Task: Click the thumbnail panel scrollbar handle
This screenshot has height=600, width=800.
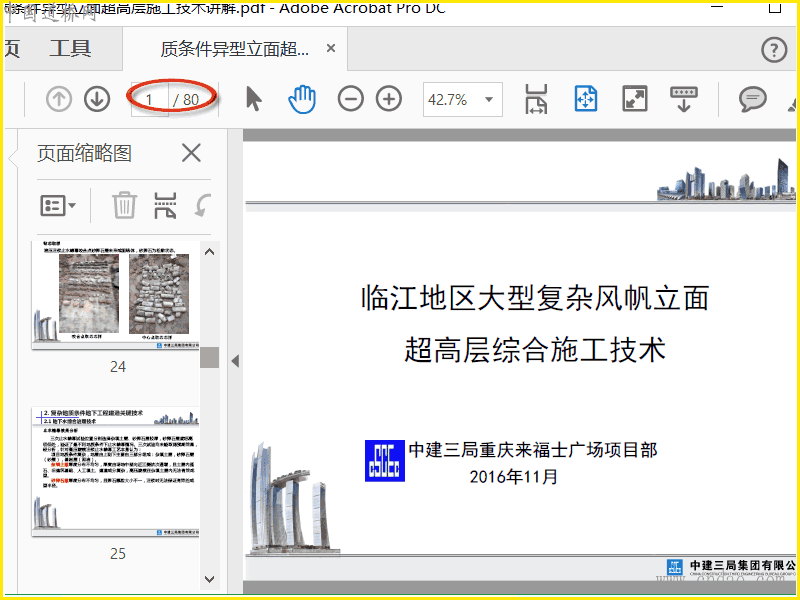Action: 209,357
